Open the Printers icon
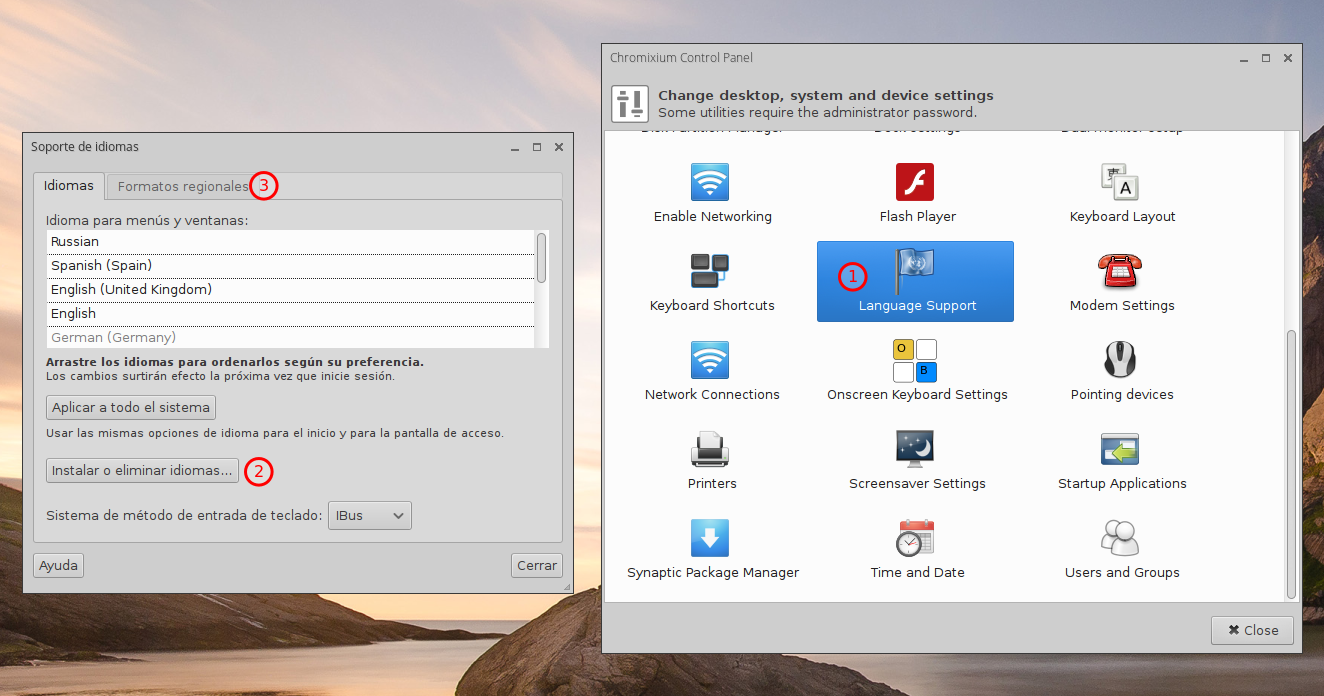The width and height of the screenshot is (1324, 696). click(x=710, y=450)
